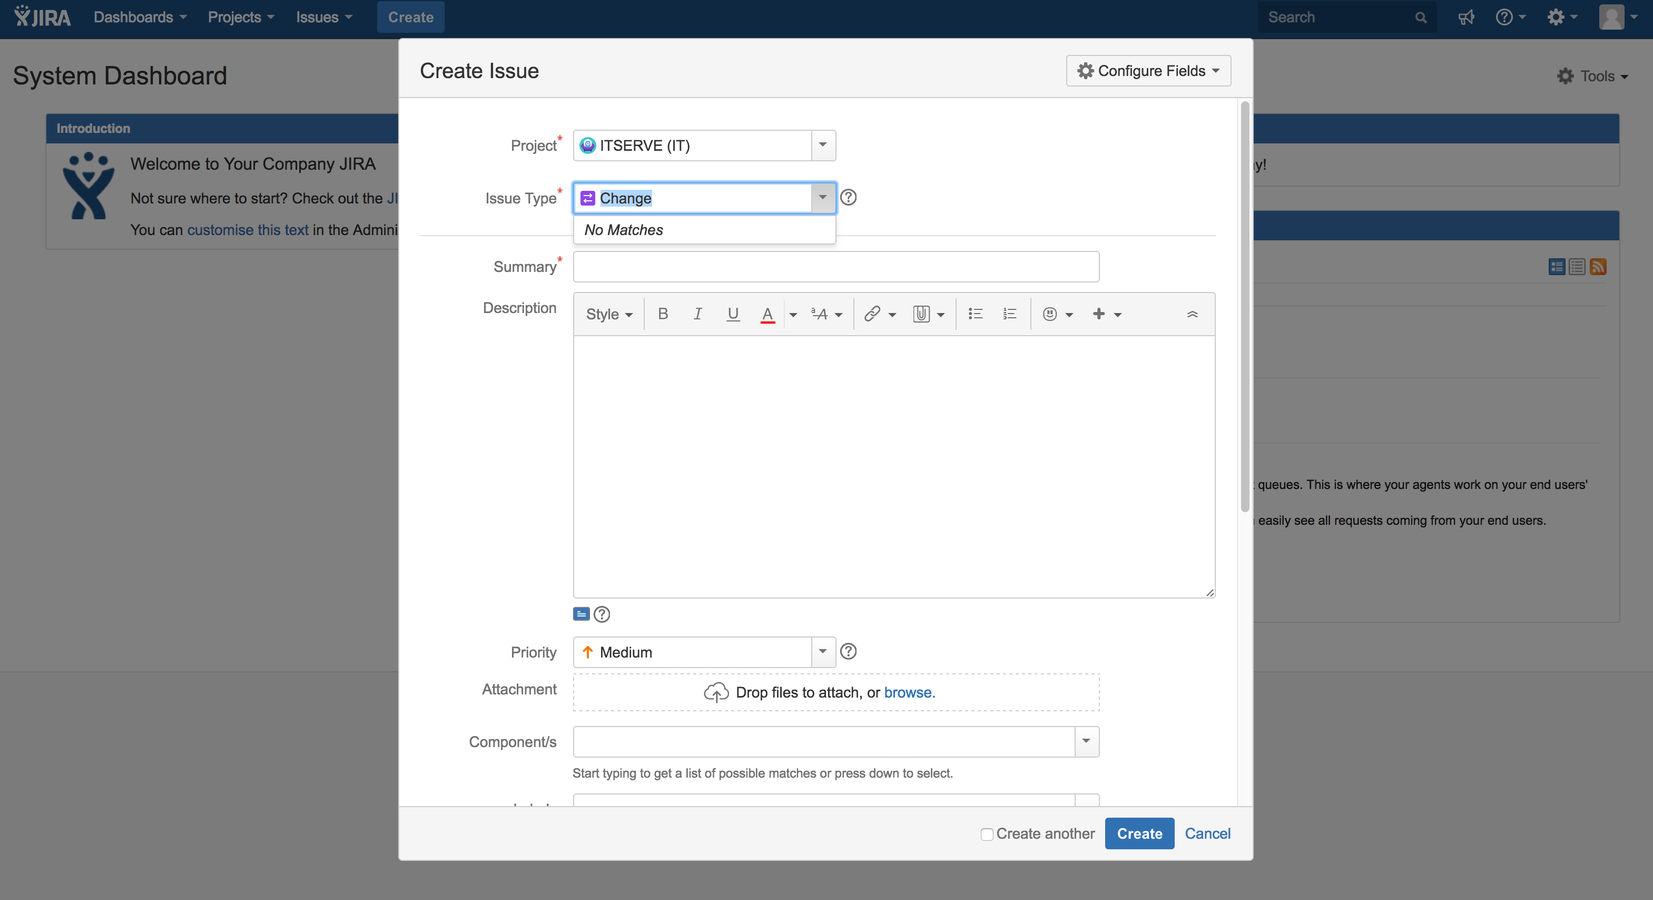
Task: Open the Issues menu
Action: point(324,17)
